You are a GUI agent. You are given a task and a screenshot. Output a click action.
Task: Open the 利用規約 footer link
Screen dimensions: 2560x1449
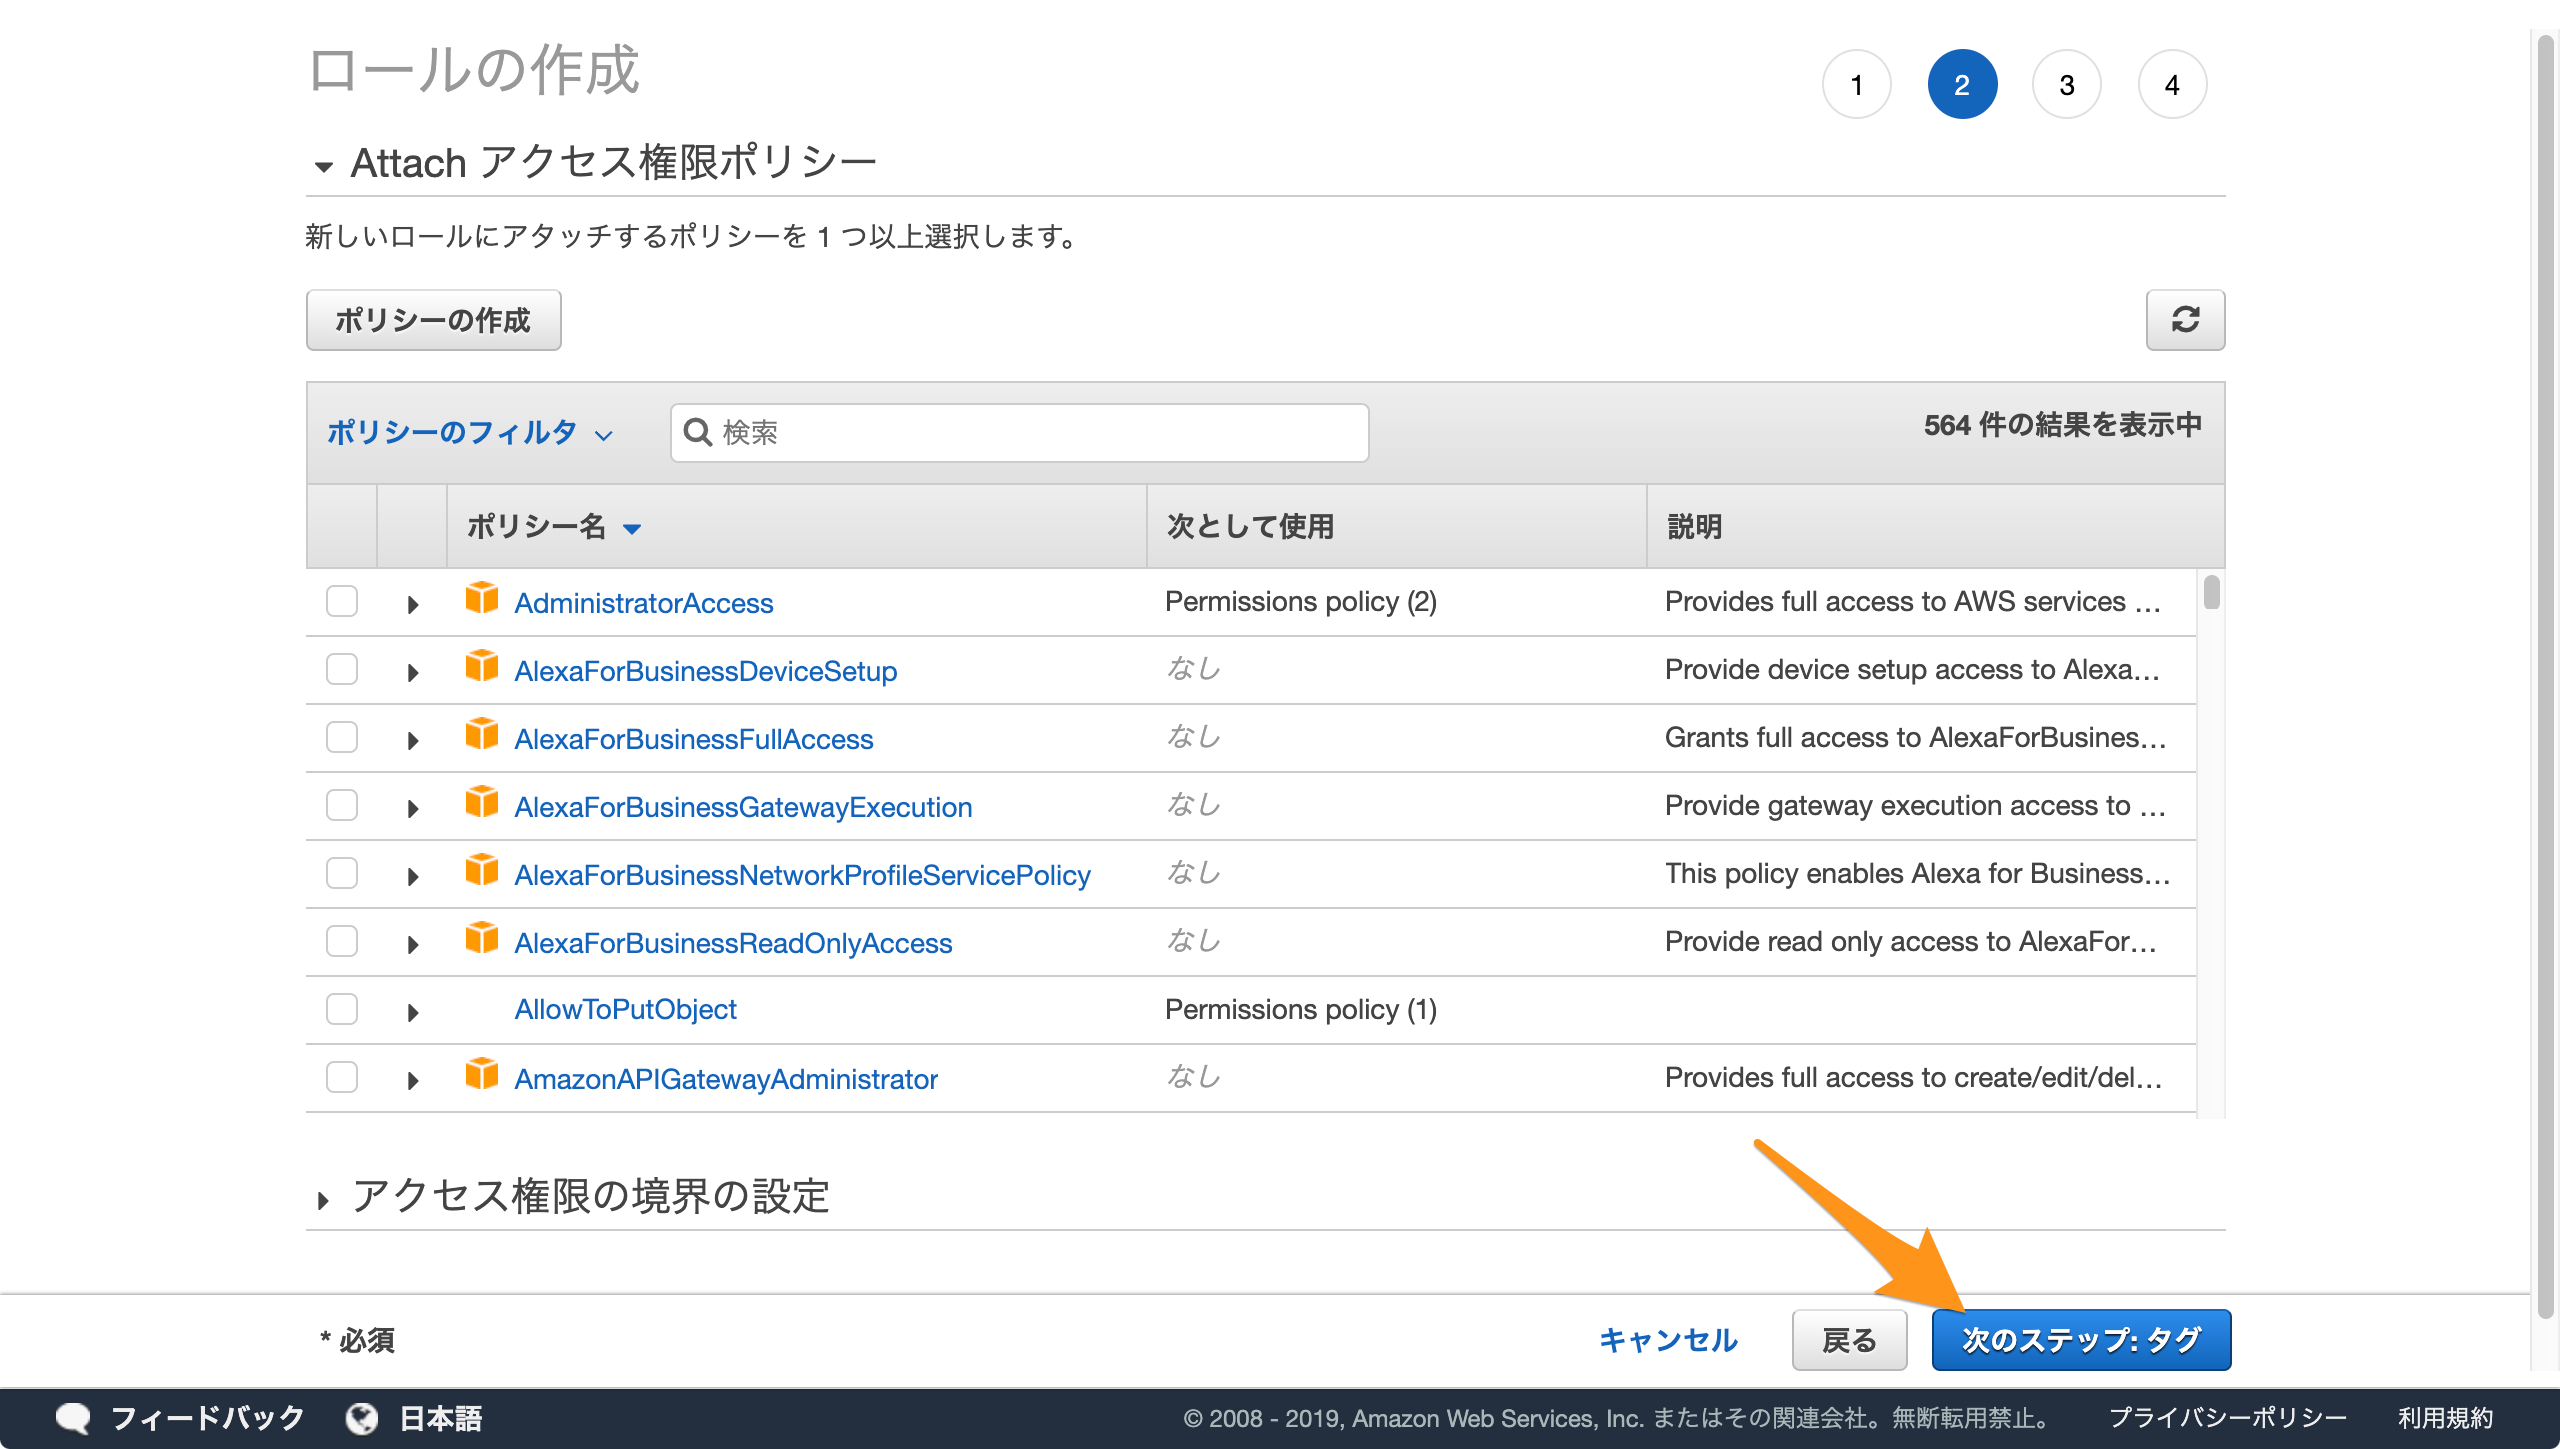click(2445, 1418)
